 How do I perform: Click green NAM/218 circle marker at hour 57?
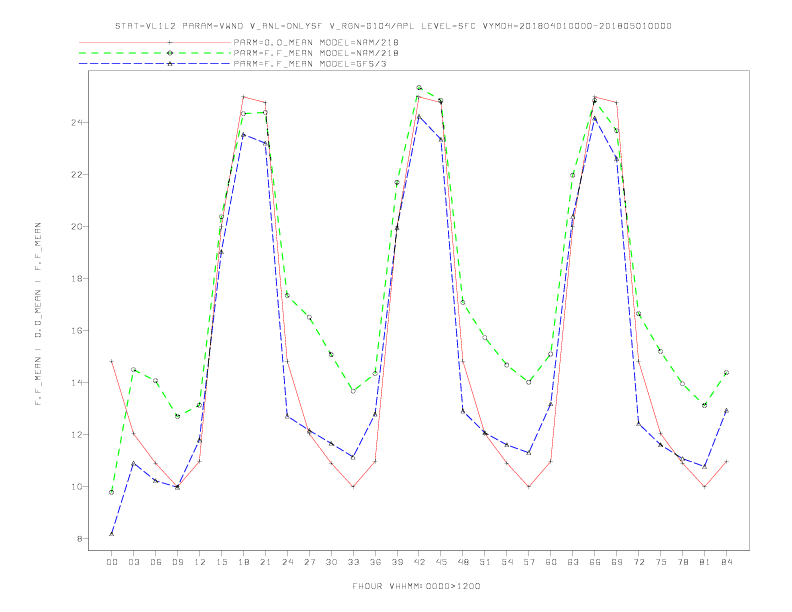pos(529,382)
